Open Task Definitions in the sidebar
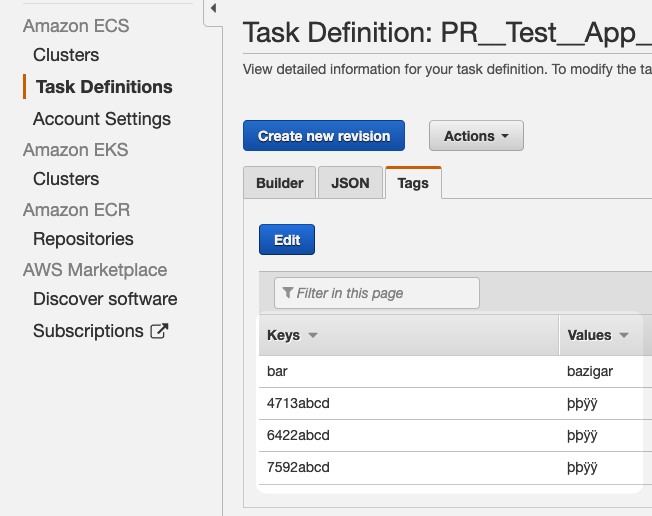 (104, 87)
